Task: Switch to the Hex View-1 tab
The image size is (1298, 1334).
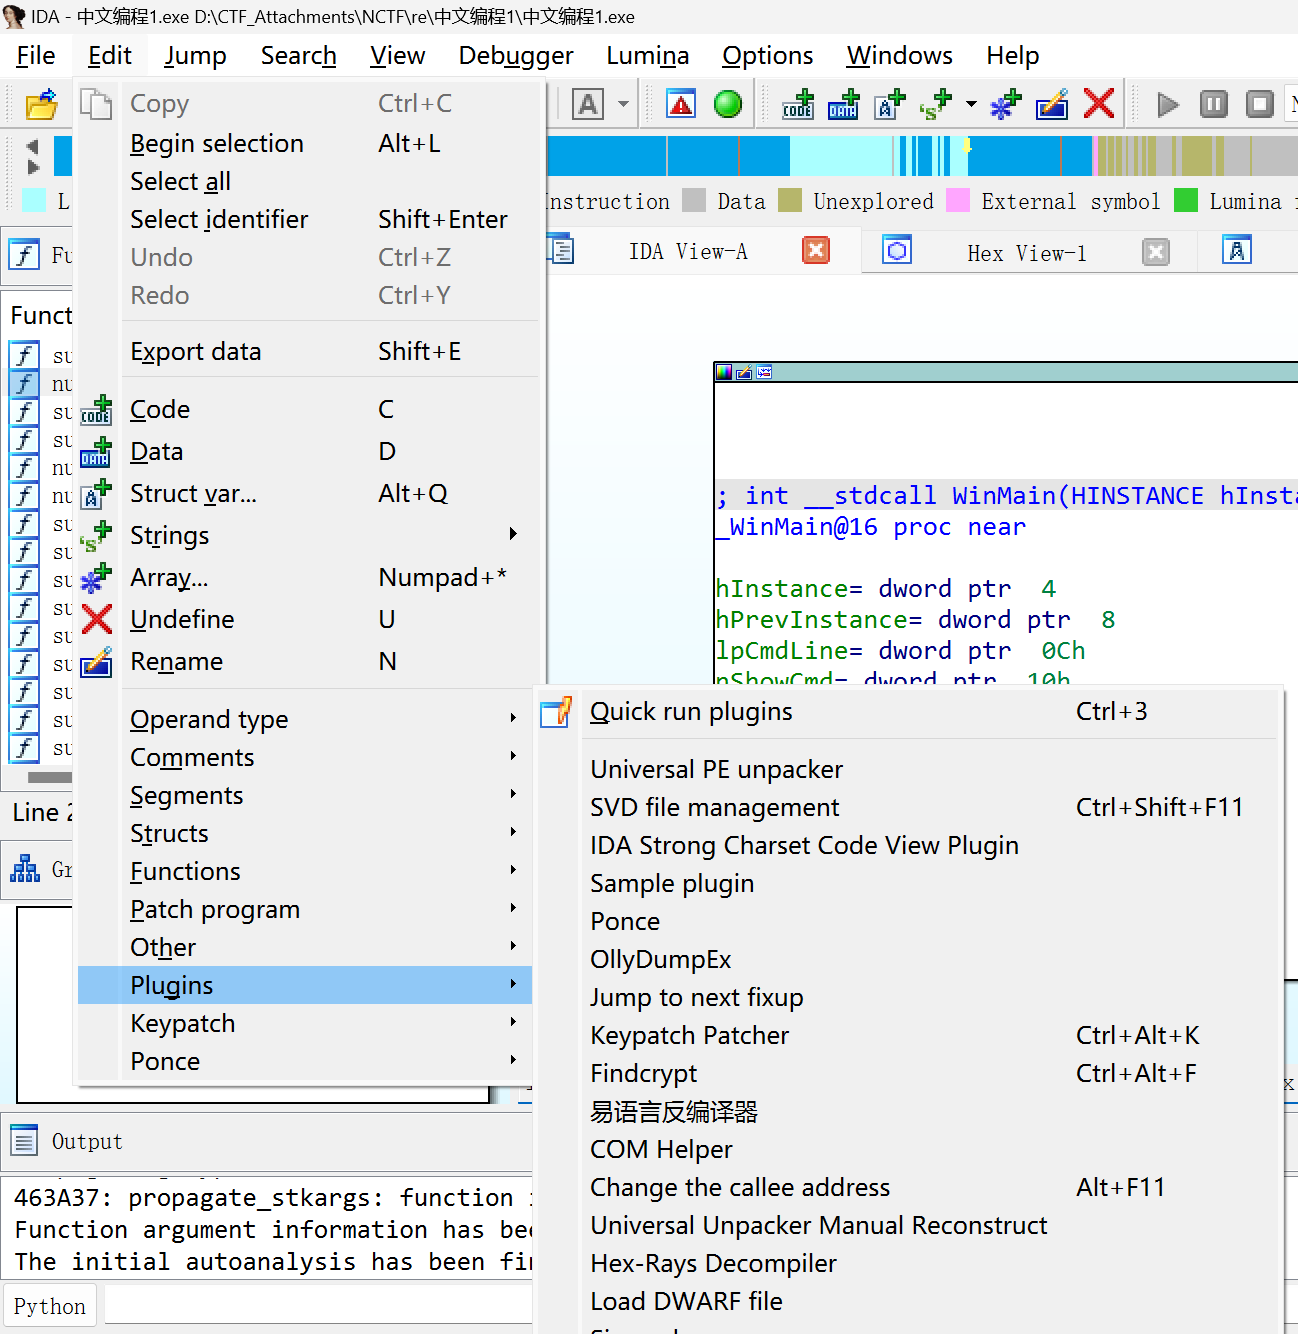Action: pos(1027,253)
